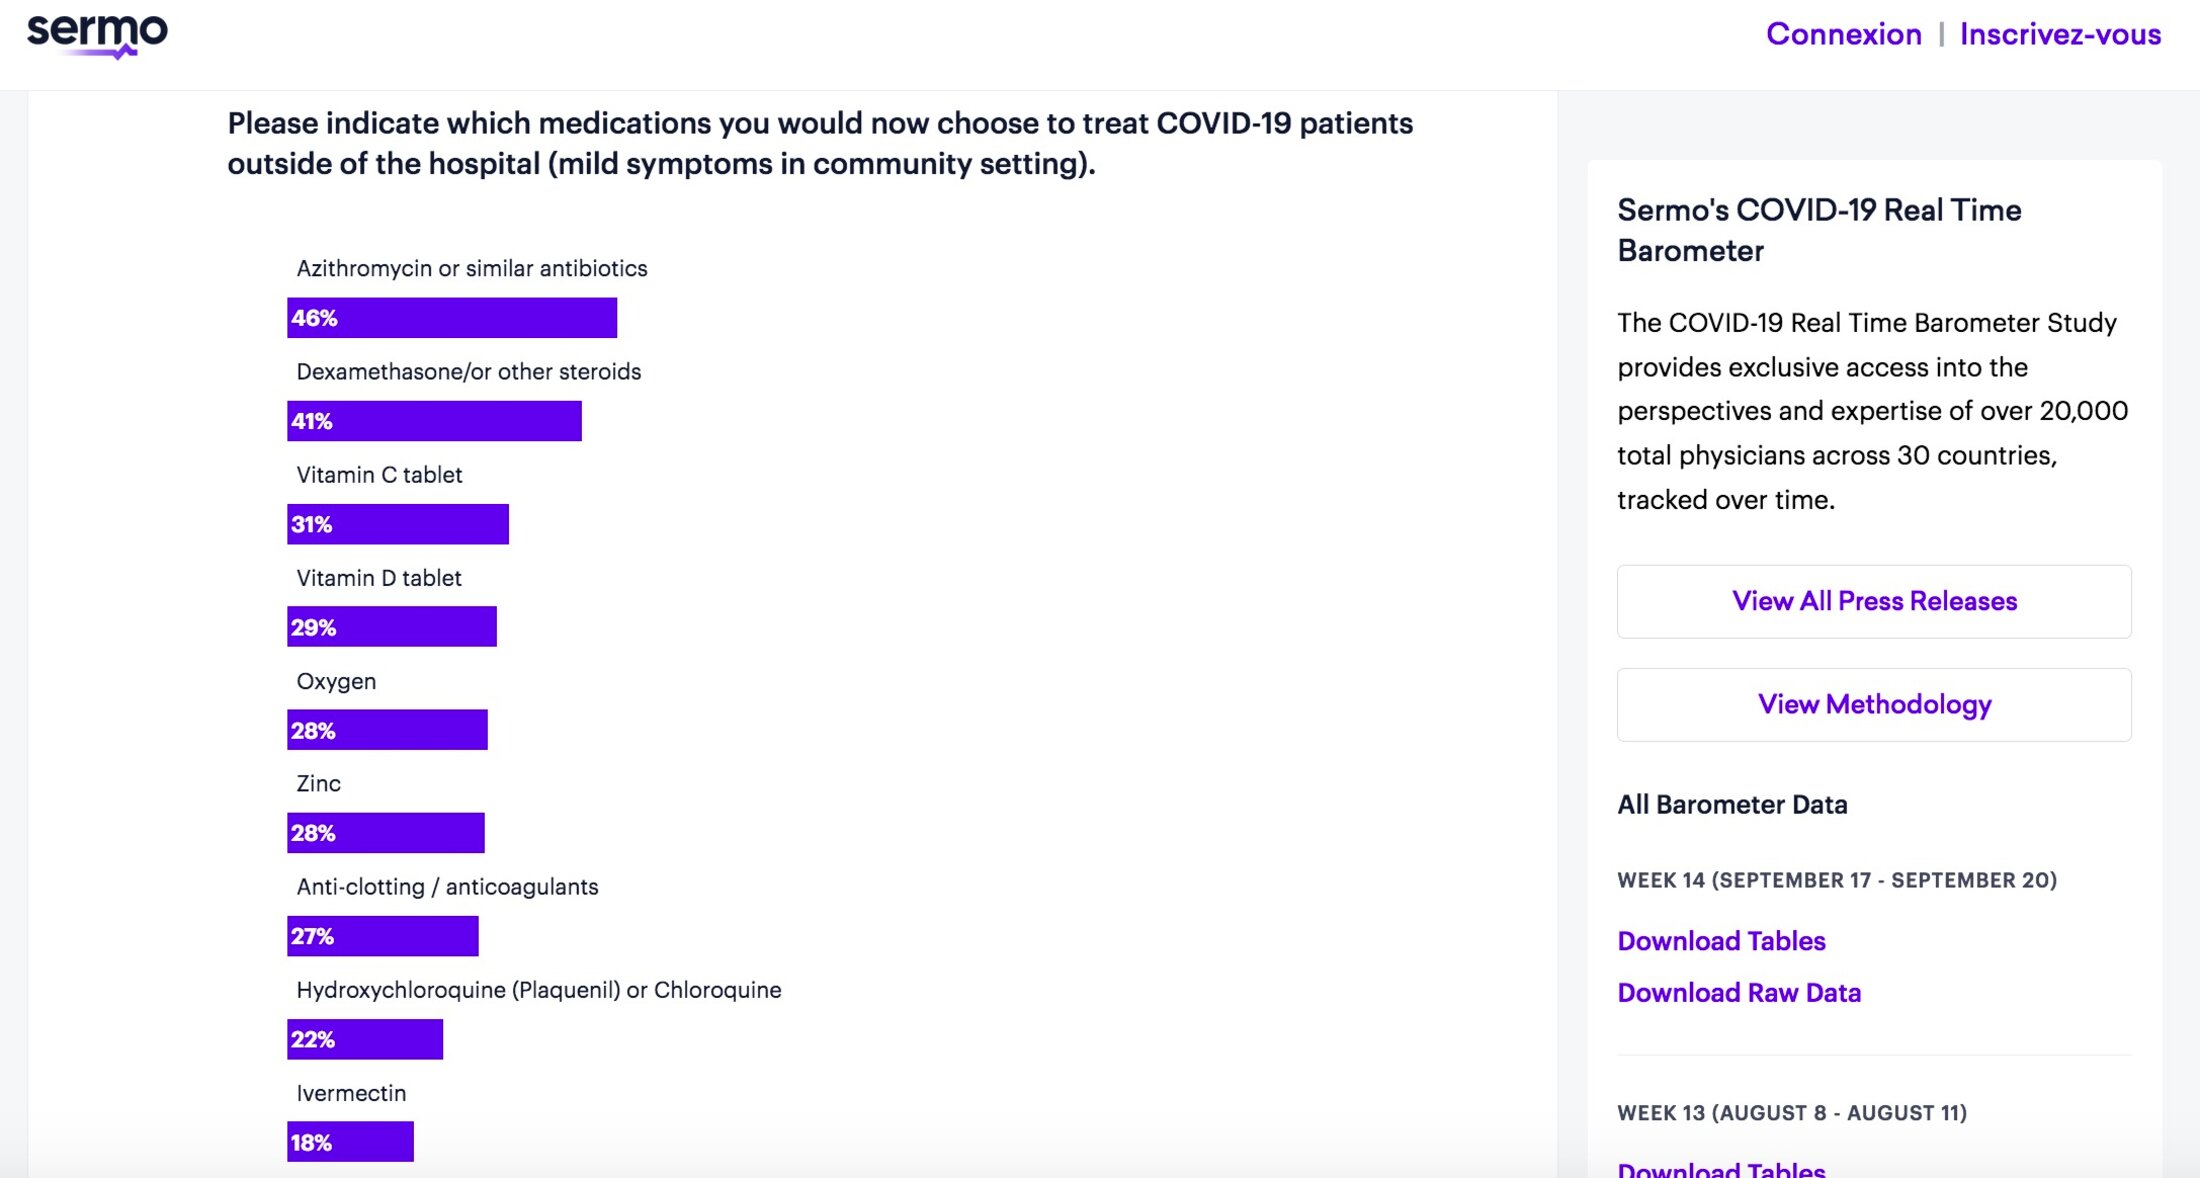Open the View Methodology button
This screenshot has height=1178, width=2200.
tap(1873, 705)
